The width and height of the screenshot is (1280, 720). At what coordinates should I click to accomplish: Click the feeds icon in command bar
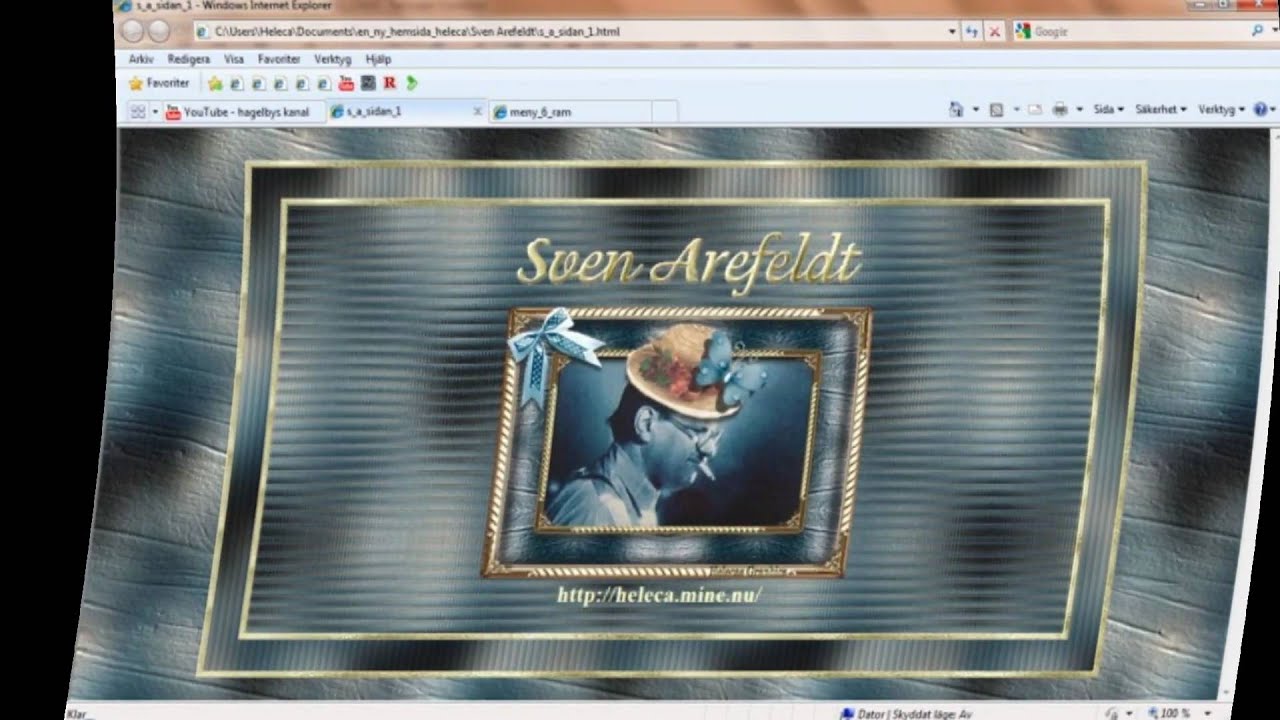point(996,110)
